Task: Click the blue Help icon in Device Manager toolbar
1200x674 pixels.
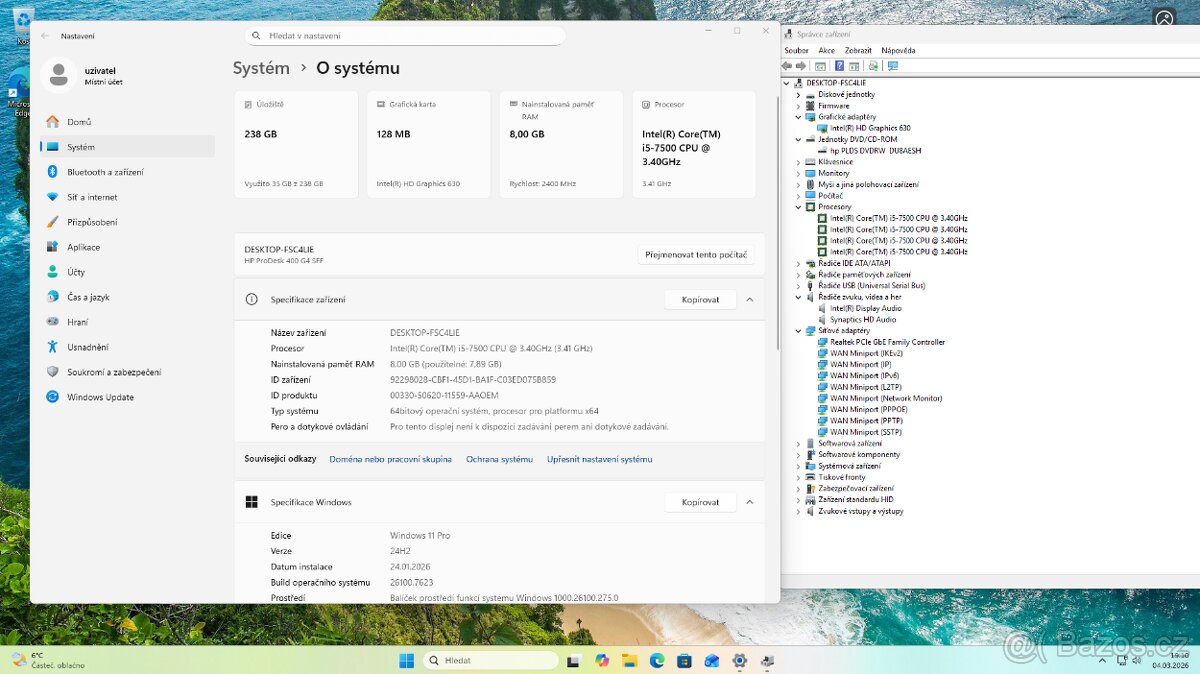Action: tap(840, 66)
